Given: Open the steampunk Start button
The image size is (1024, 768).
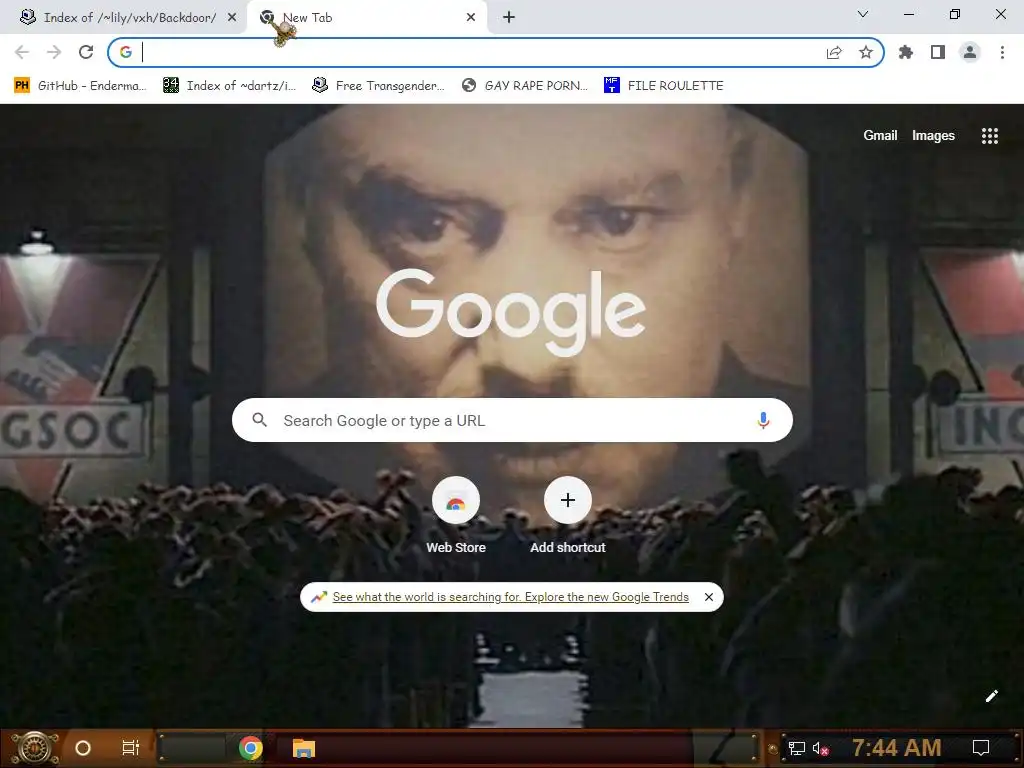Looking at the screenshot, I should point(35,748).
